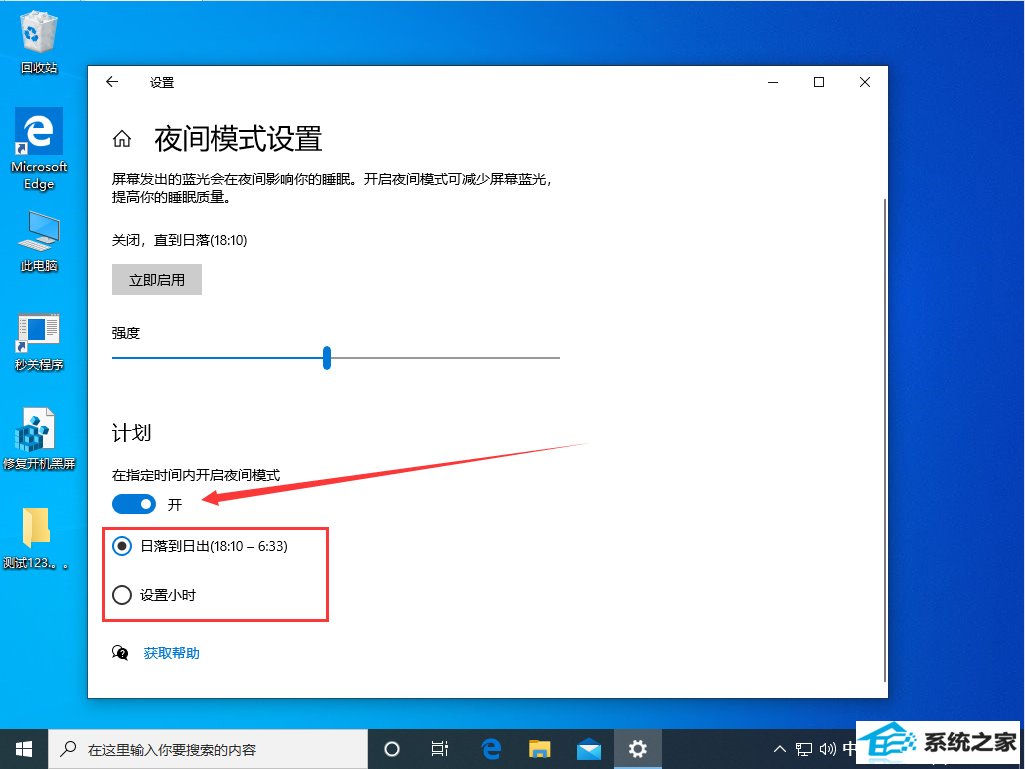The image size is (1025, 769).
Task: Open Cortana circle icon on taskbar
Action: tap(391, 749)
